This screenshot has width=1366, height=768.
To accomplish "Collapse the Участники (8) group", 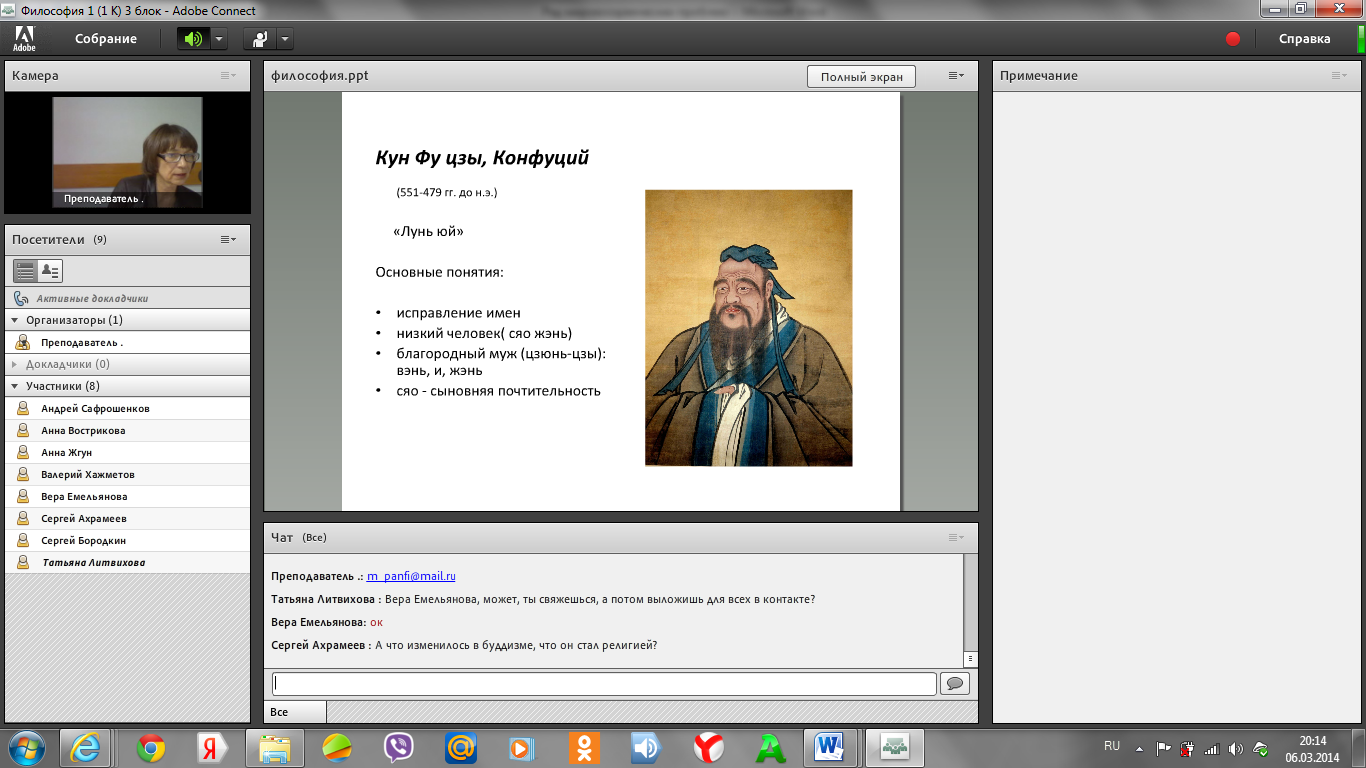I will (x=15, y=386).
